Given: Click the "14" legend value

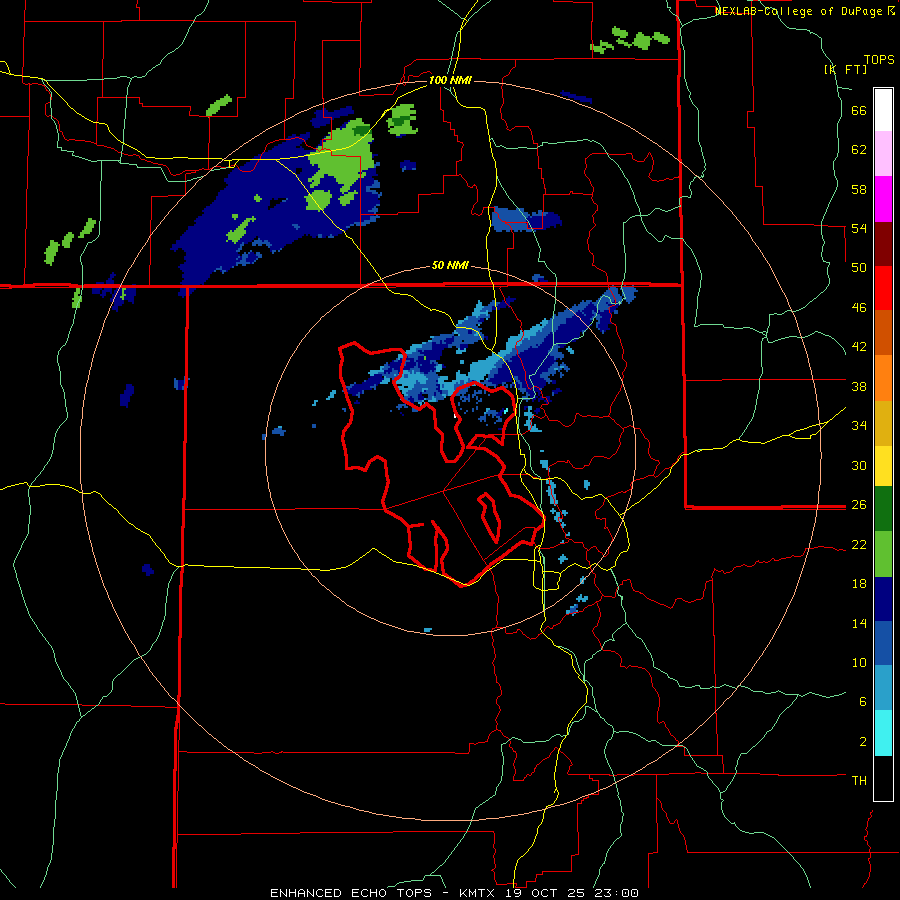Looking at the screenshot, I should [859, 623].
